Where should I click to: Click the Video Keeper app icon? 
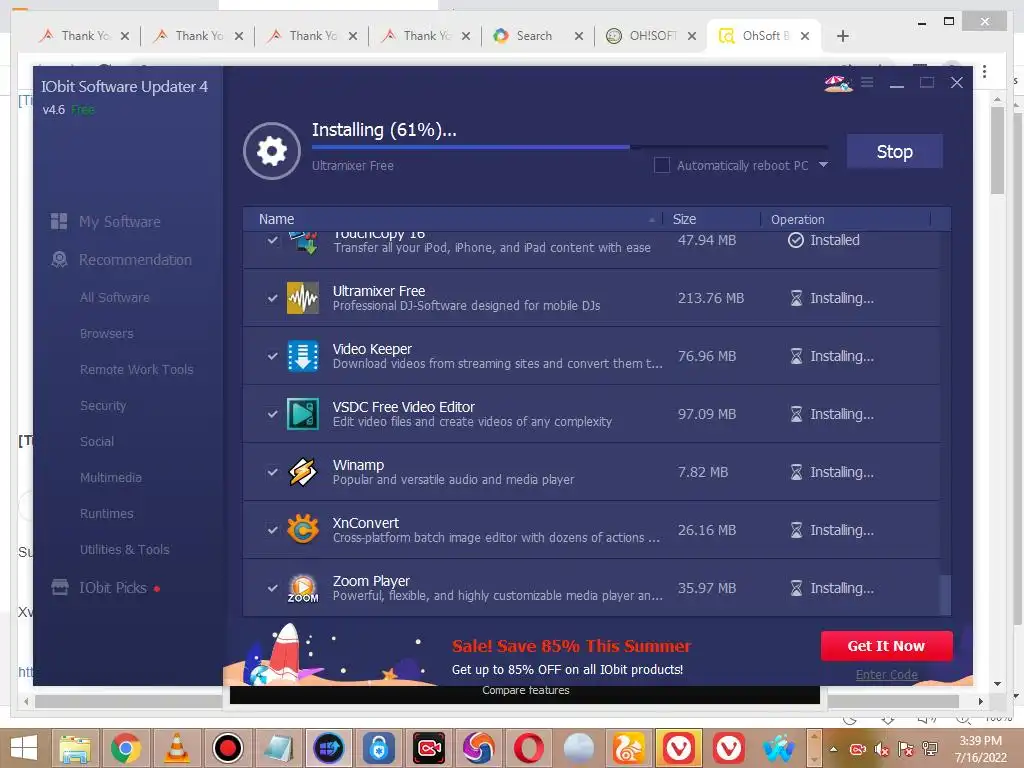point(303,356)
